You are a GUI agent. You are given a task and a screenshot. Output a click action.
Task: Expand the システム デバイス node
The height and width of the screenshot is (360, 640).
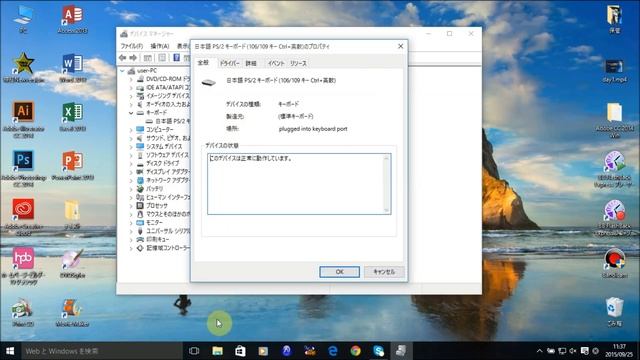(131, 147)
